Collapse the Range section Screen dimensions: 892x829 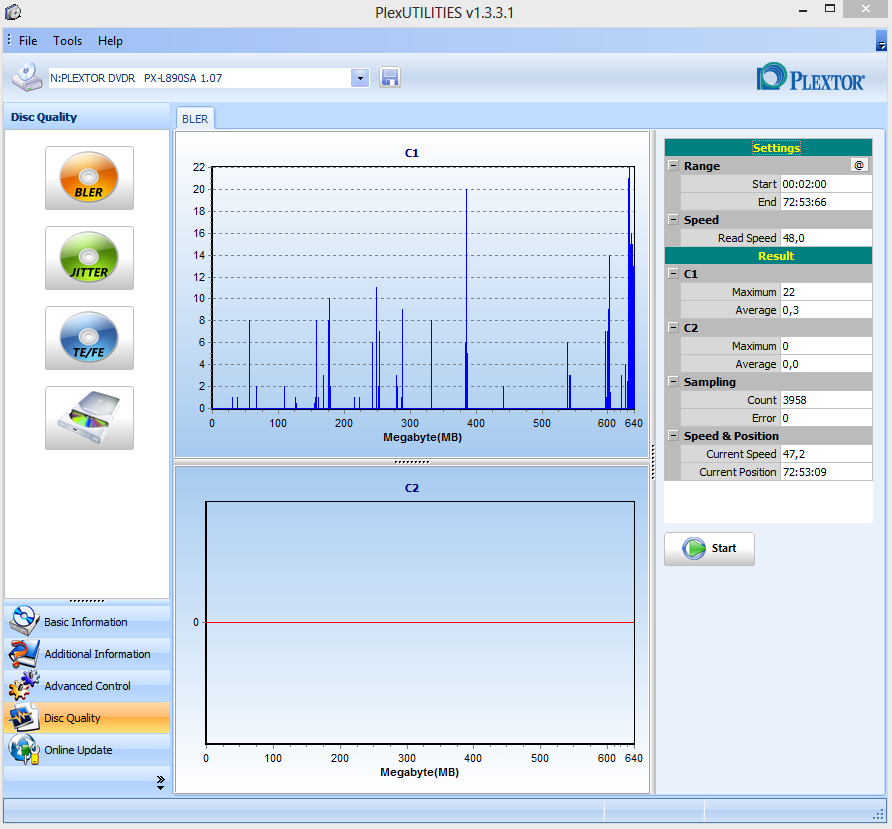tap(673, 166)
